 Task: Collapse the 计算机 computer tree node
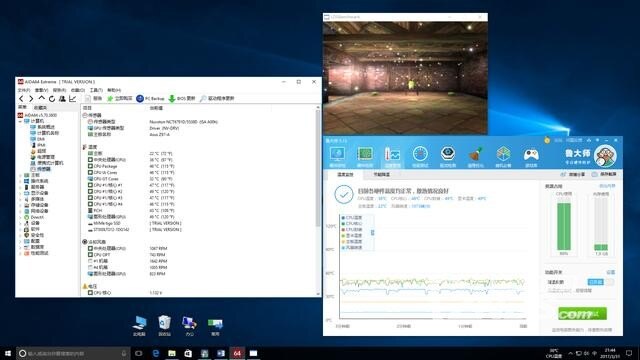pyautogui.click(x=20, y=121)
